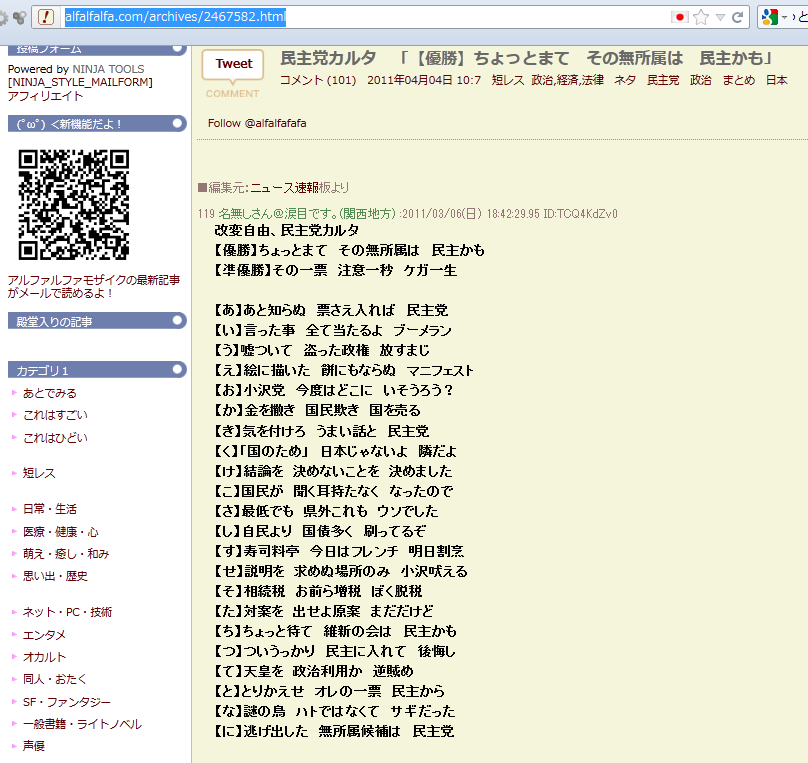808x763 pixels.
Task: Click the QR code image in sidebar
Action: pyautogui.click(x=74, y=204)
